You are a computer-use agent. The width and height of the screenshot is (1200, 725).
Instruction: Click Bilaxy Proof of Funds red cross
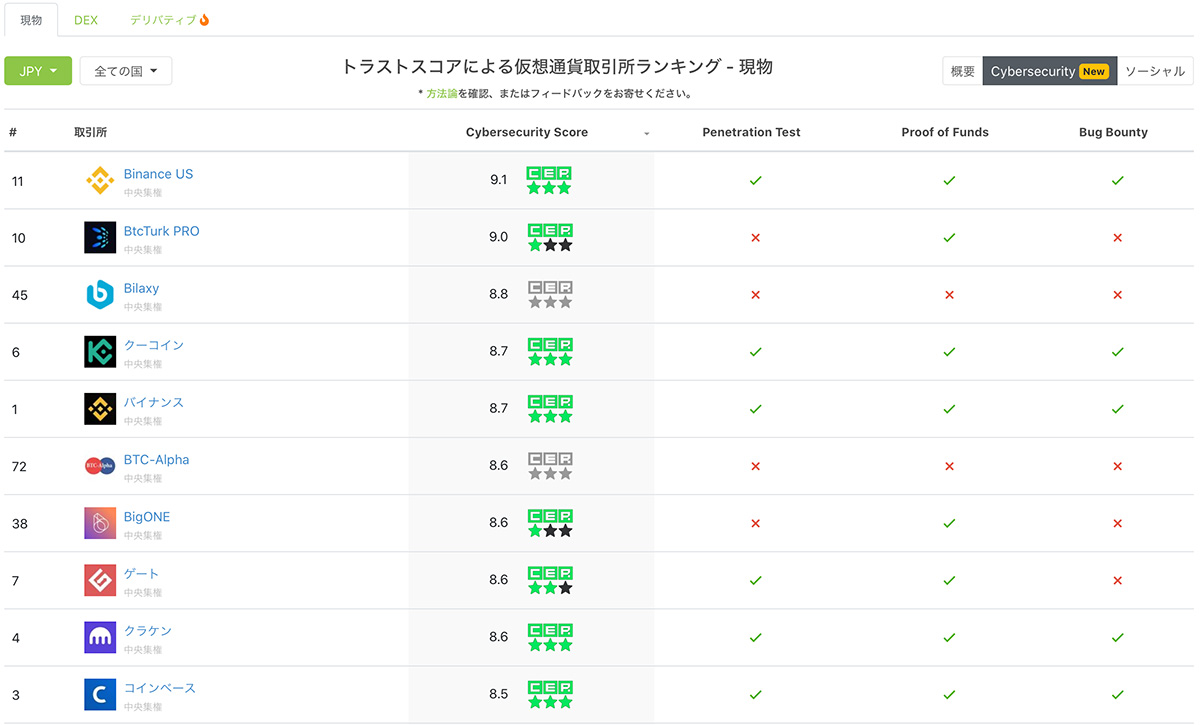(949, 295)
